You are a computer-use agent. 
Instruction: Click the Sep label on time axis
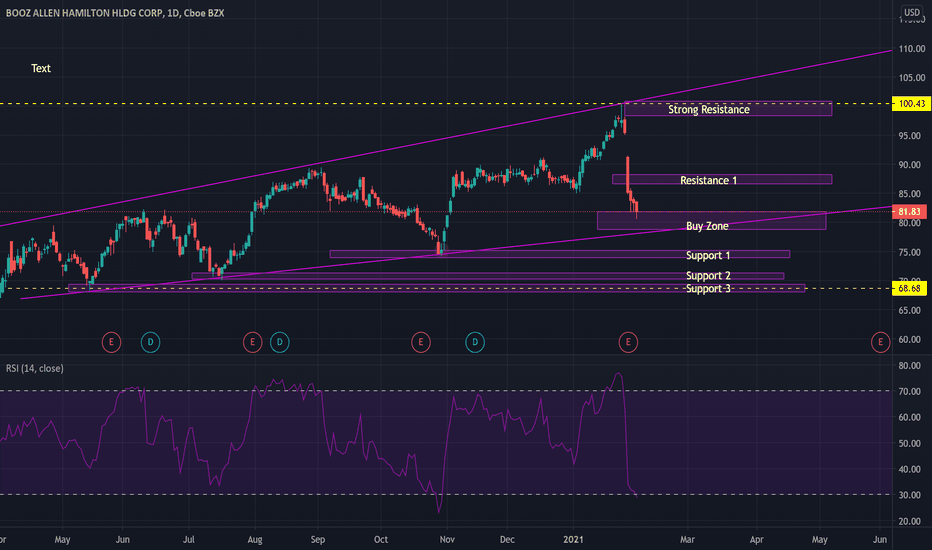coord(318,540)
